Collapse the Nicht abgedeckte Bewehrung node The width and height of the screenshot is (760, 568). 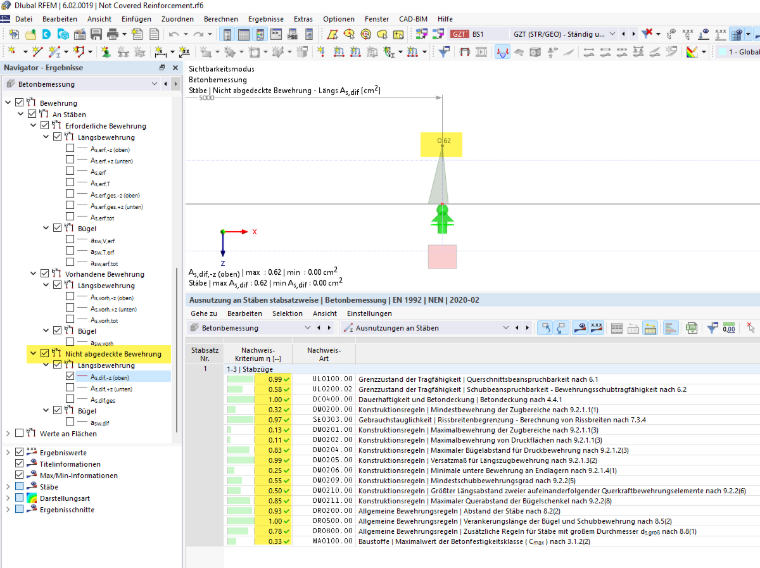pos(33,353)
